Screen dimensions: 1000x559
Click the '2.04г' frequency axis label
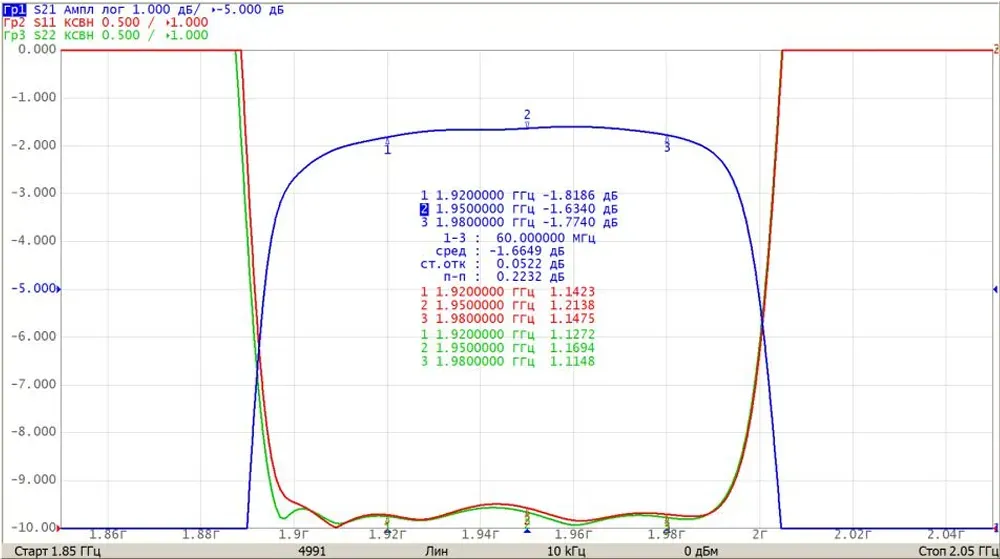946,535
